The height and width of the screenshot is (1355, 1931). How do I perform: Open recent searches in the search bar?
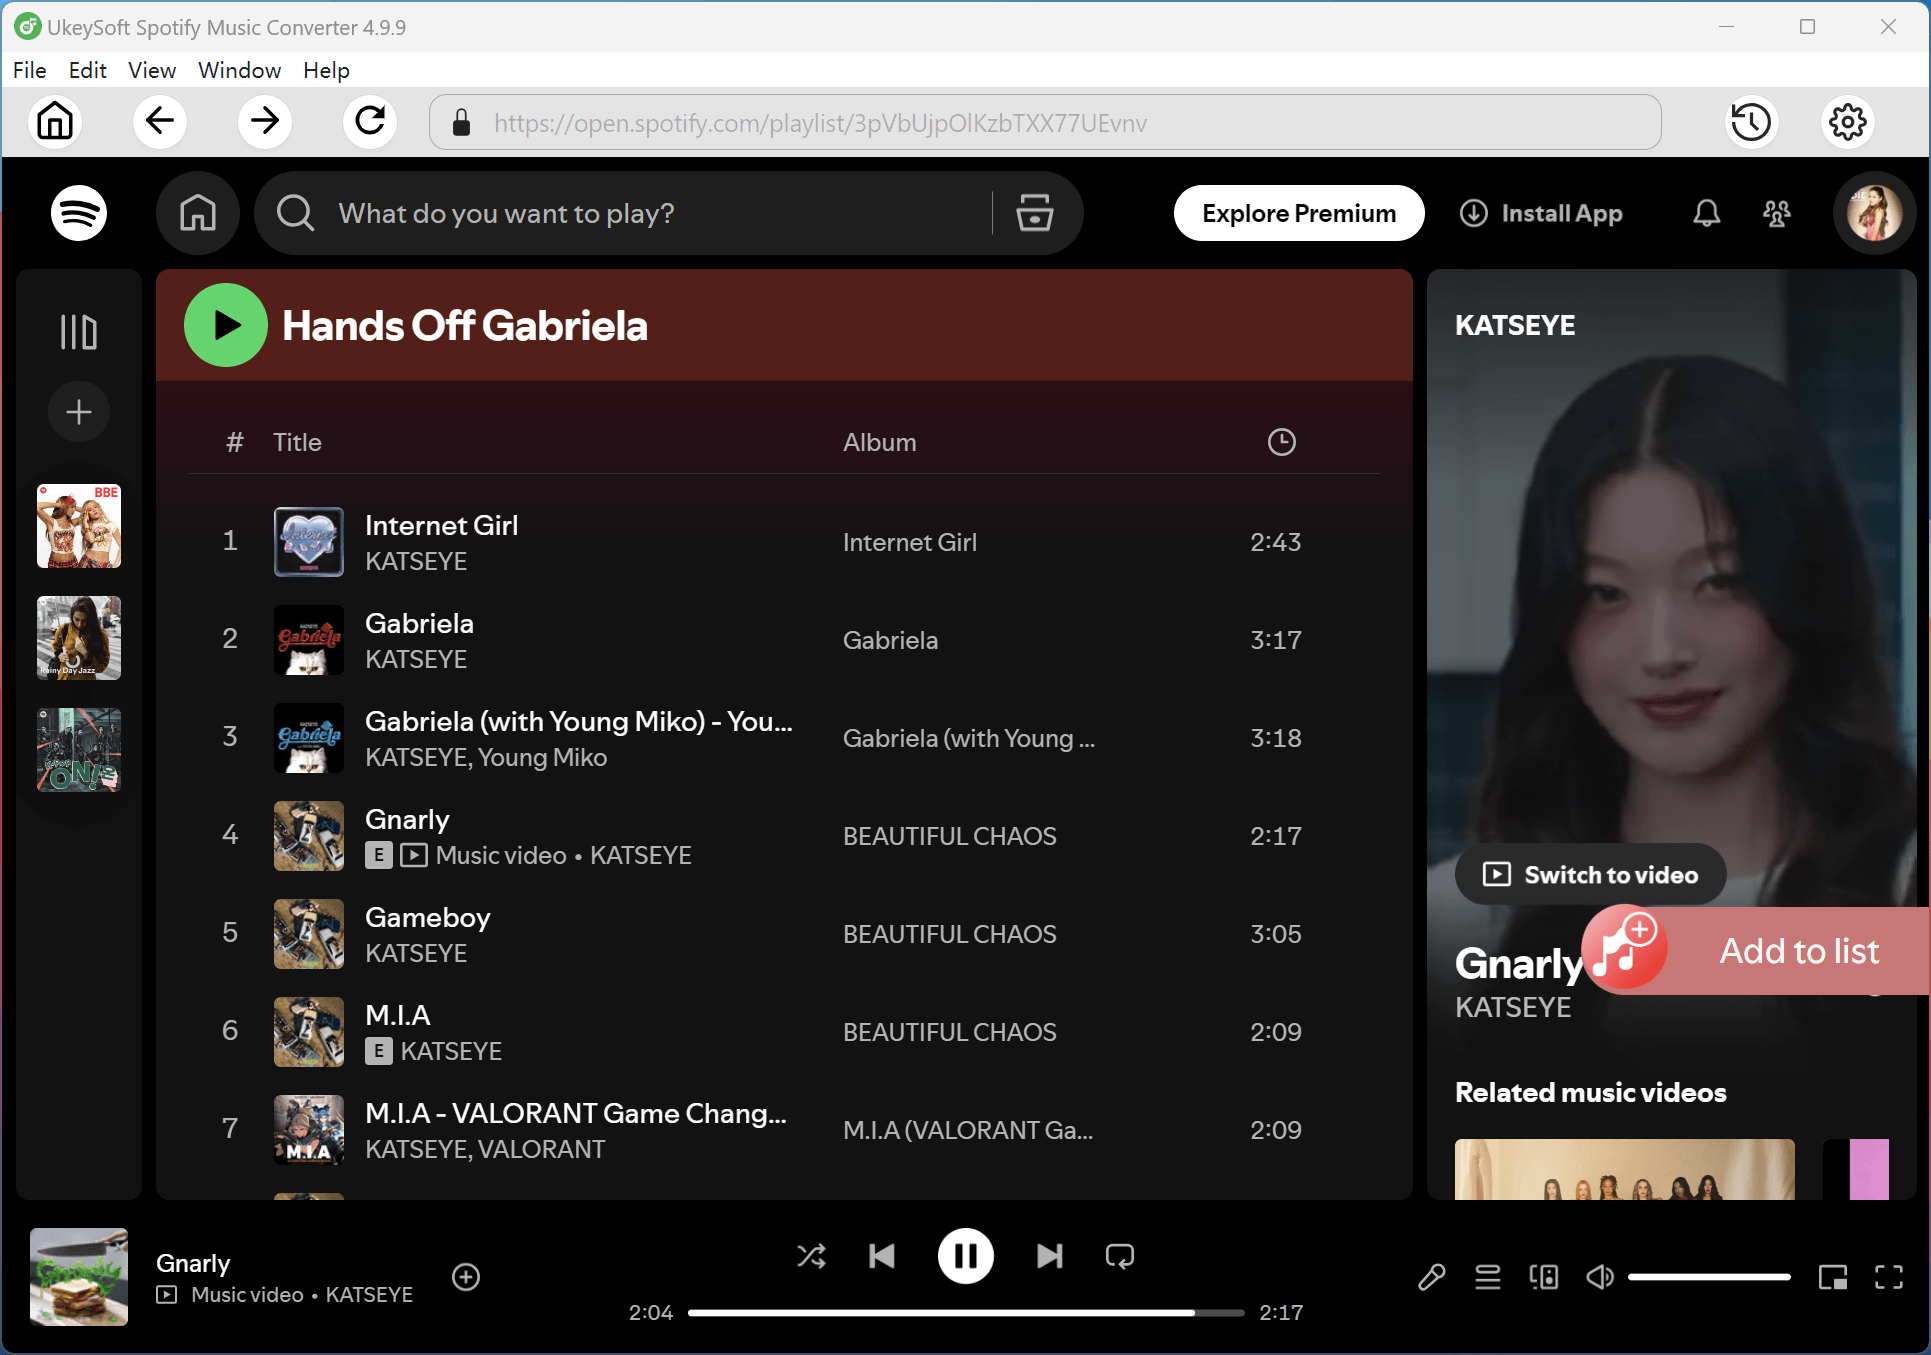click(1034, 213)
